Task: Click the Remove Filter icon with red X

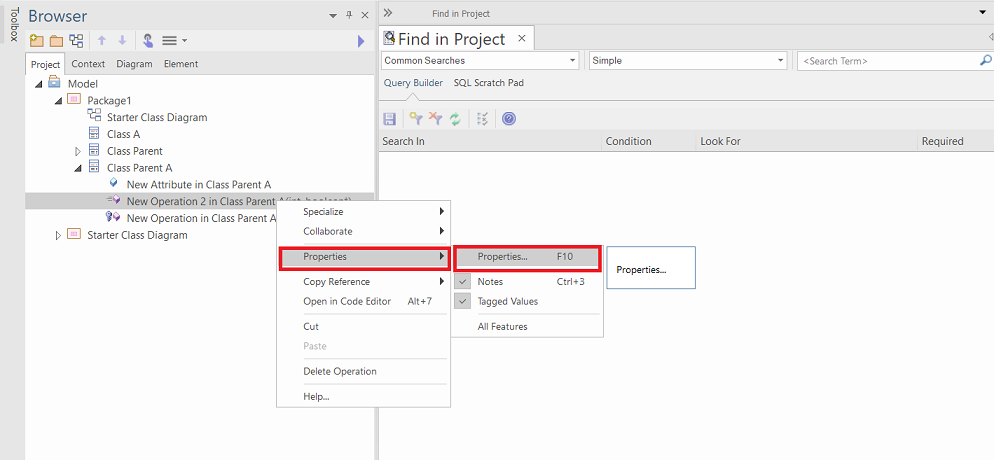Action: pyautogui.click(x=435, y=119)
